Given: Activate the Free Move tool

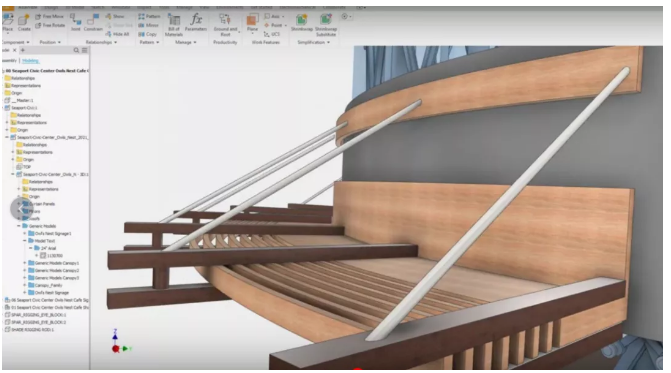Looking at the screenshot, I should pyautogui.click(x=50, y=16).
